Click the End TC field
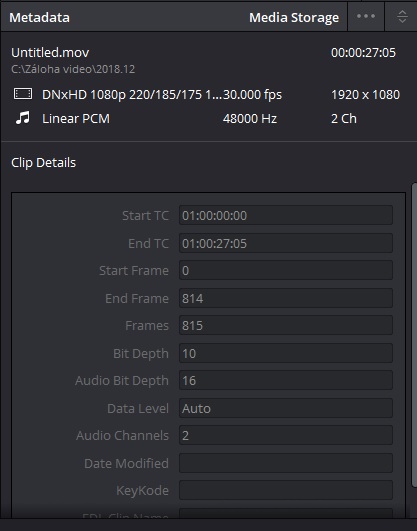The height and width of the screenshot is (531, 417). point(286,243)
